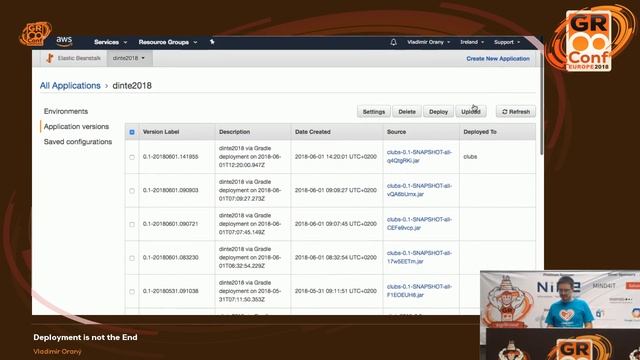This screenshot has width=640, height=360.
Task: Click the Deploy button
Action: (x=438, y=111)
